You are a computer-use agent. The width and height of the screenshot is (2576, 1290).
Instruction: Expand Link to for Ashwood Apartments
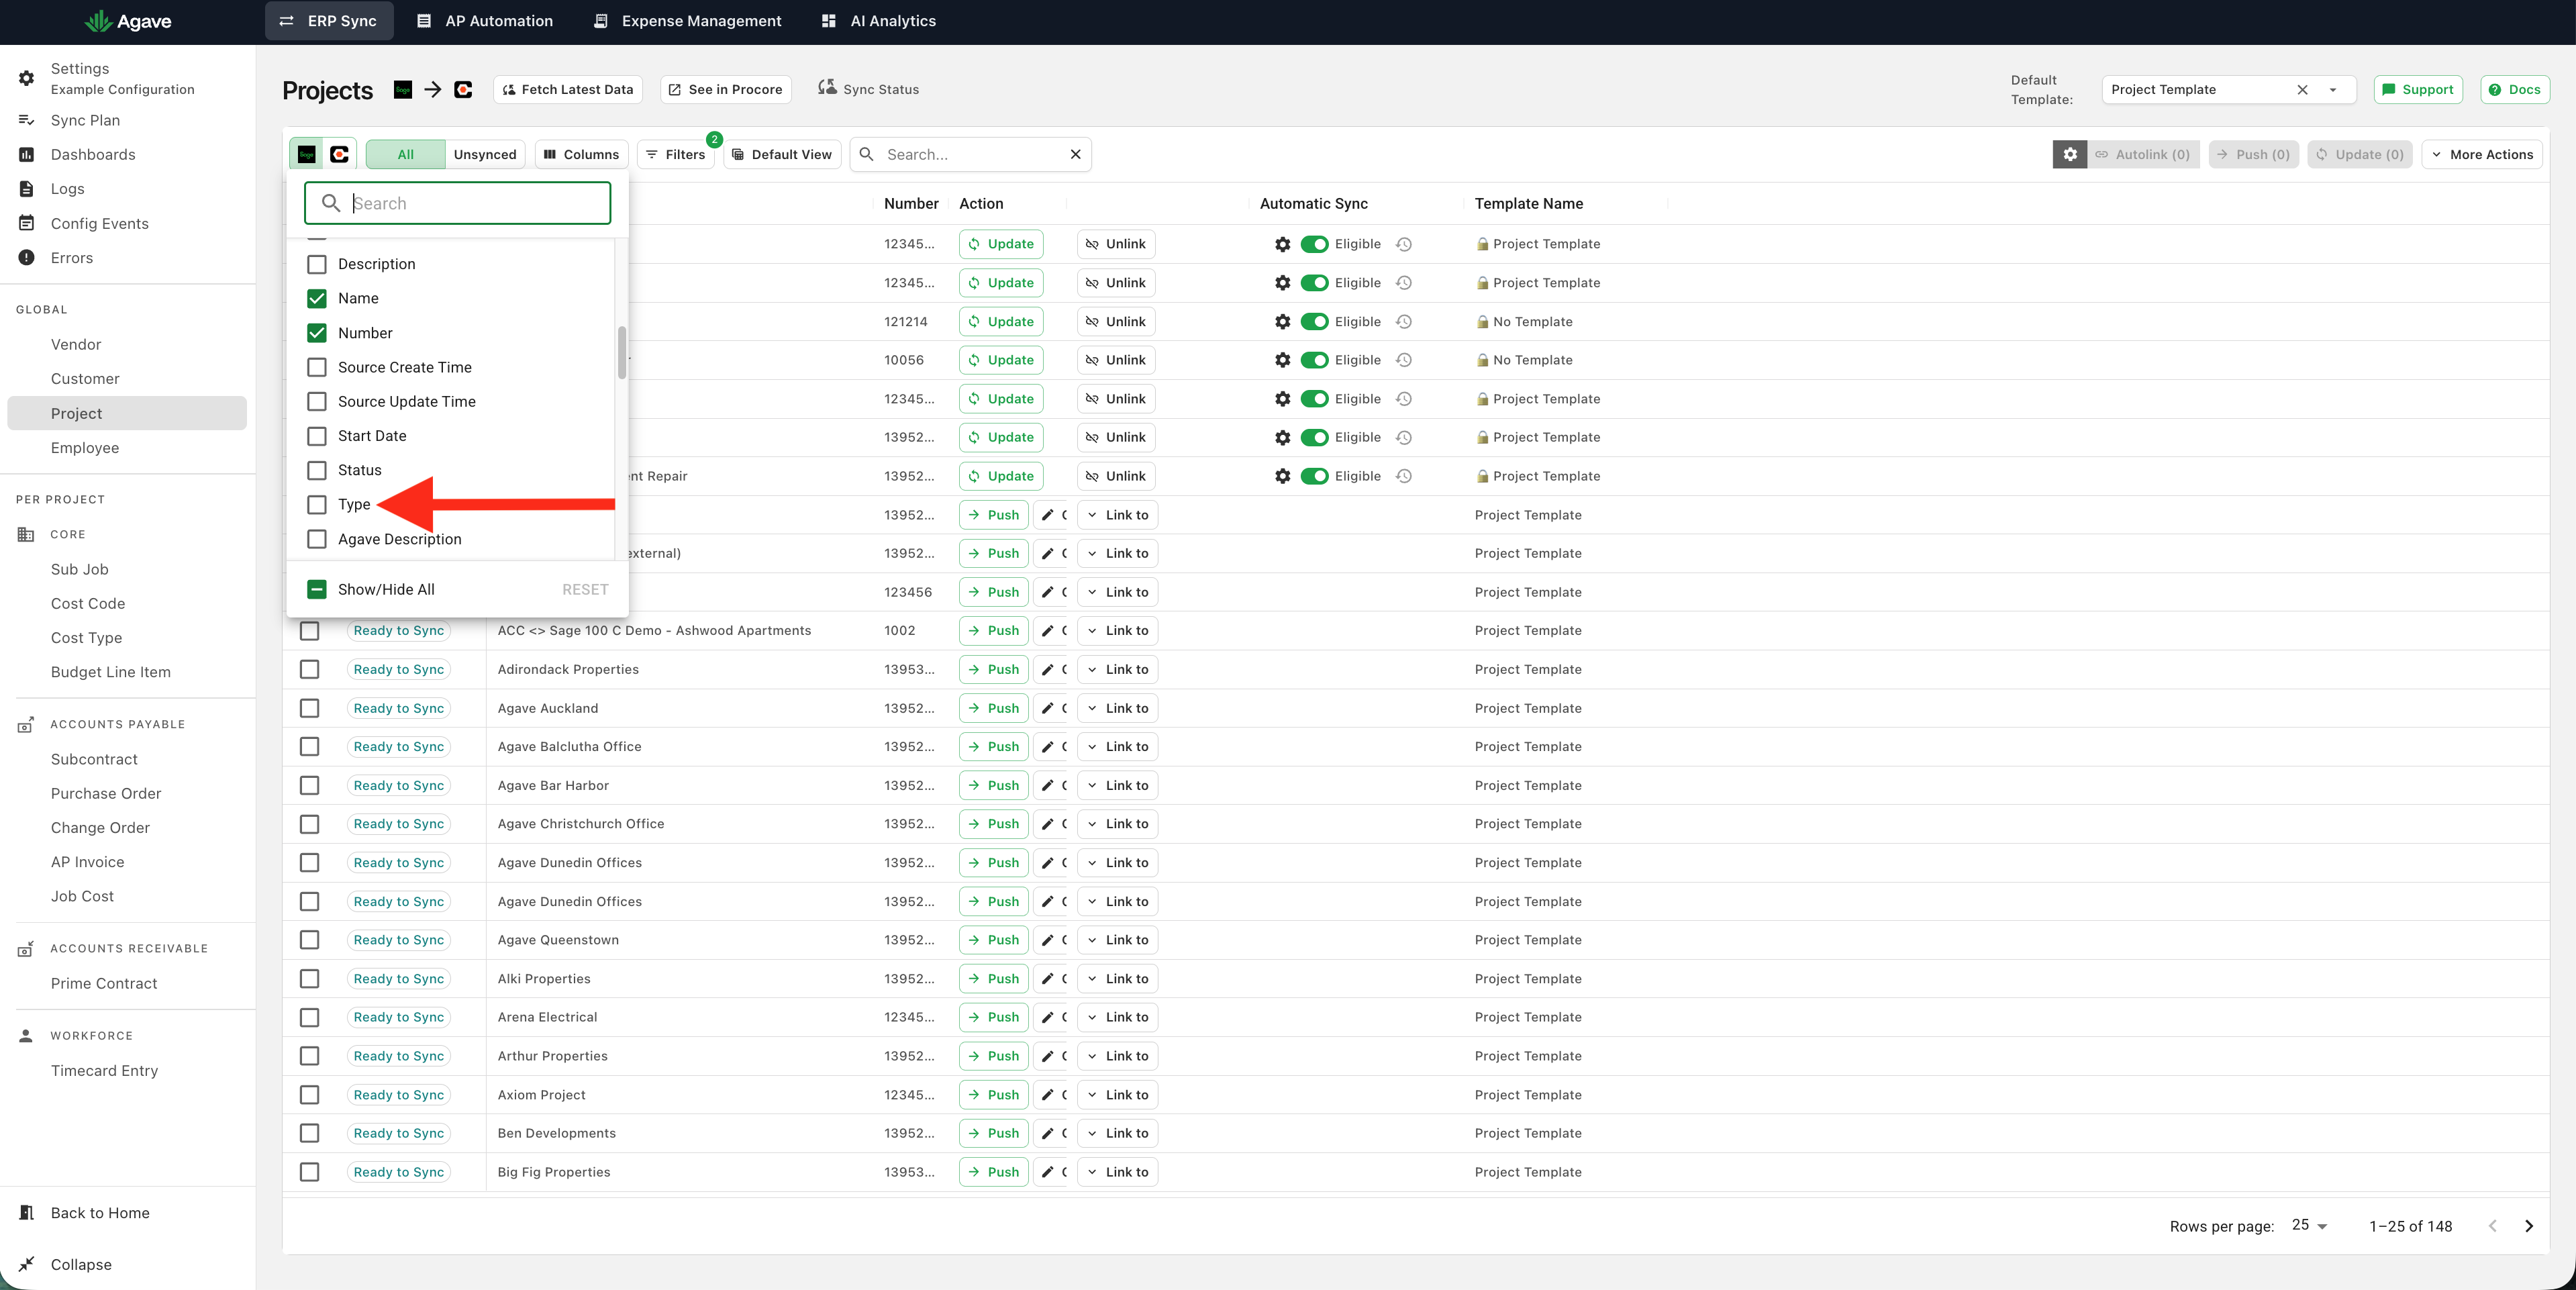pyautogui.click(x=1117, y=630)
